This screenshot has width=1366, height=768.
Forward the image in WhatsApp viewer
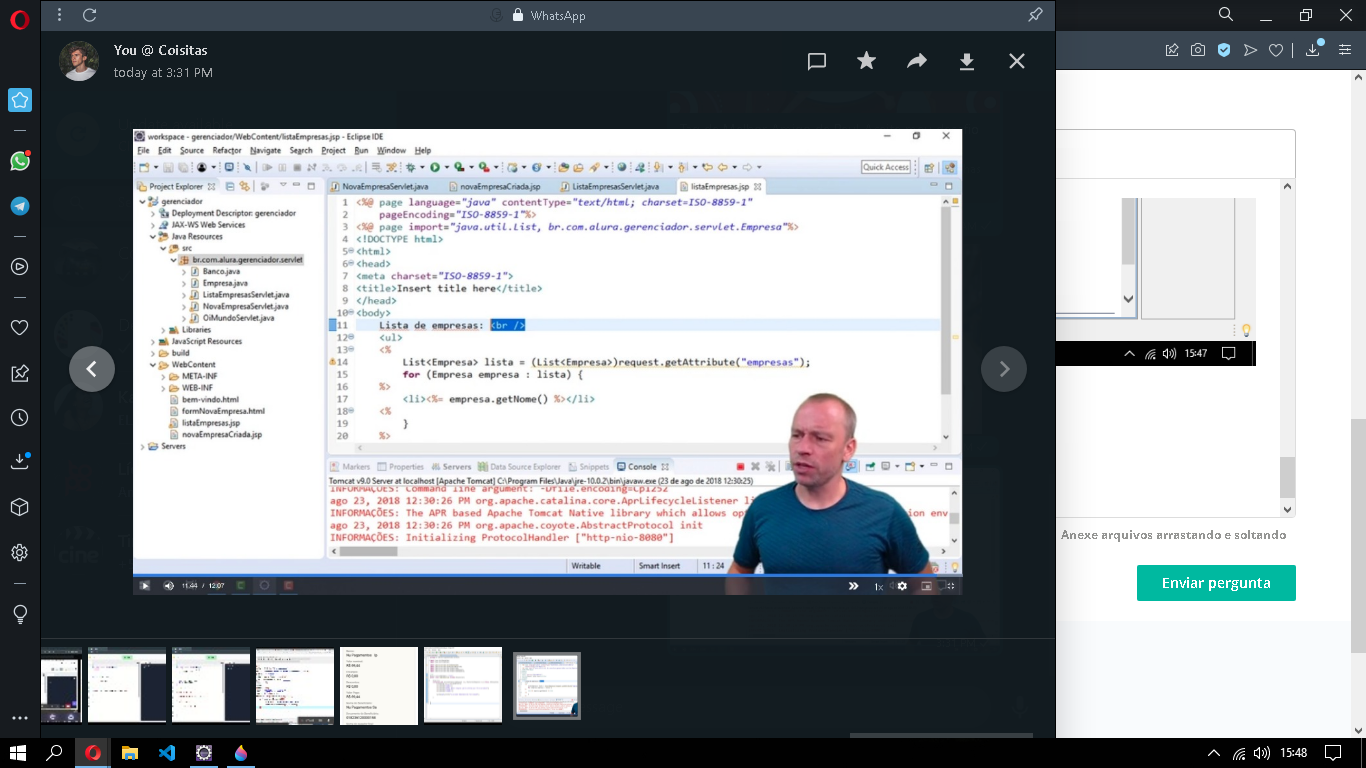917,61
